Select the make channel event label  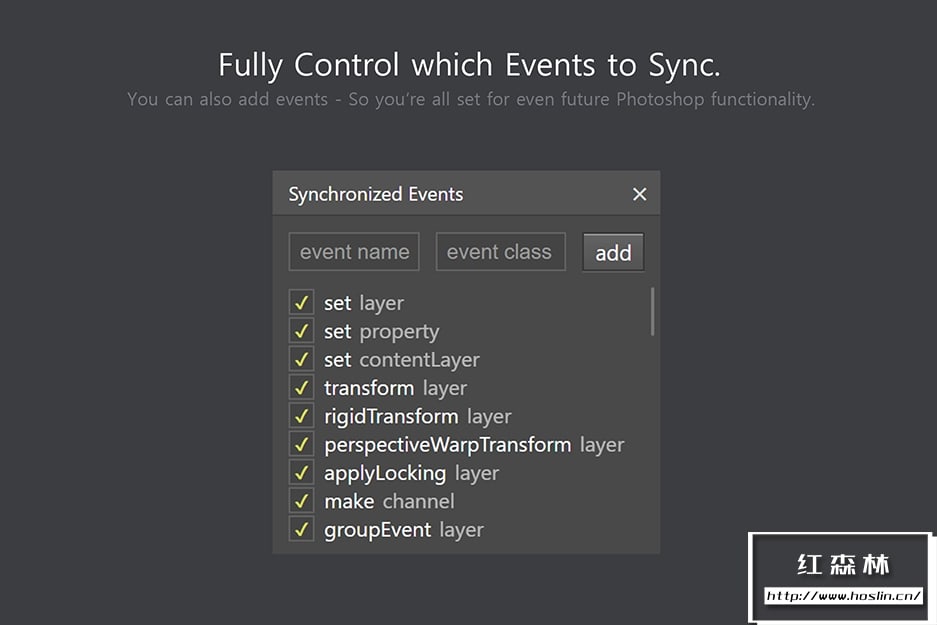click(x=389, y=501)
